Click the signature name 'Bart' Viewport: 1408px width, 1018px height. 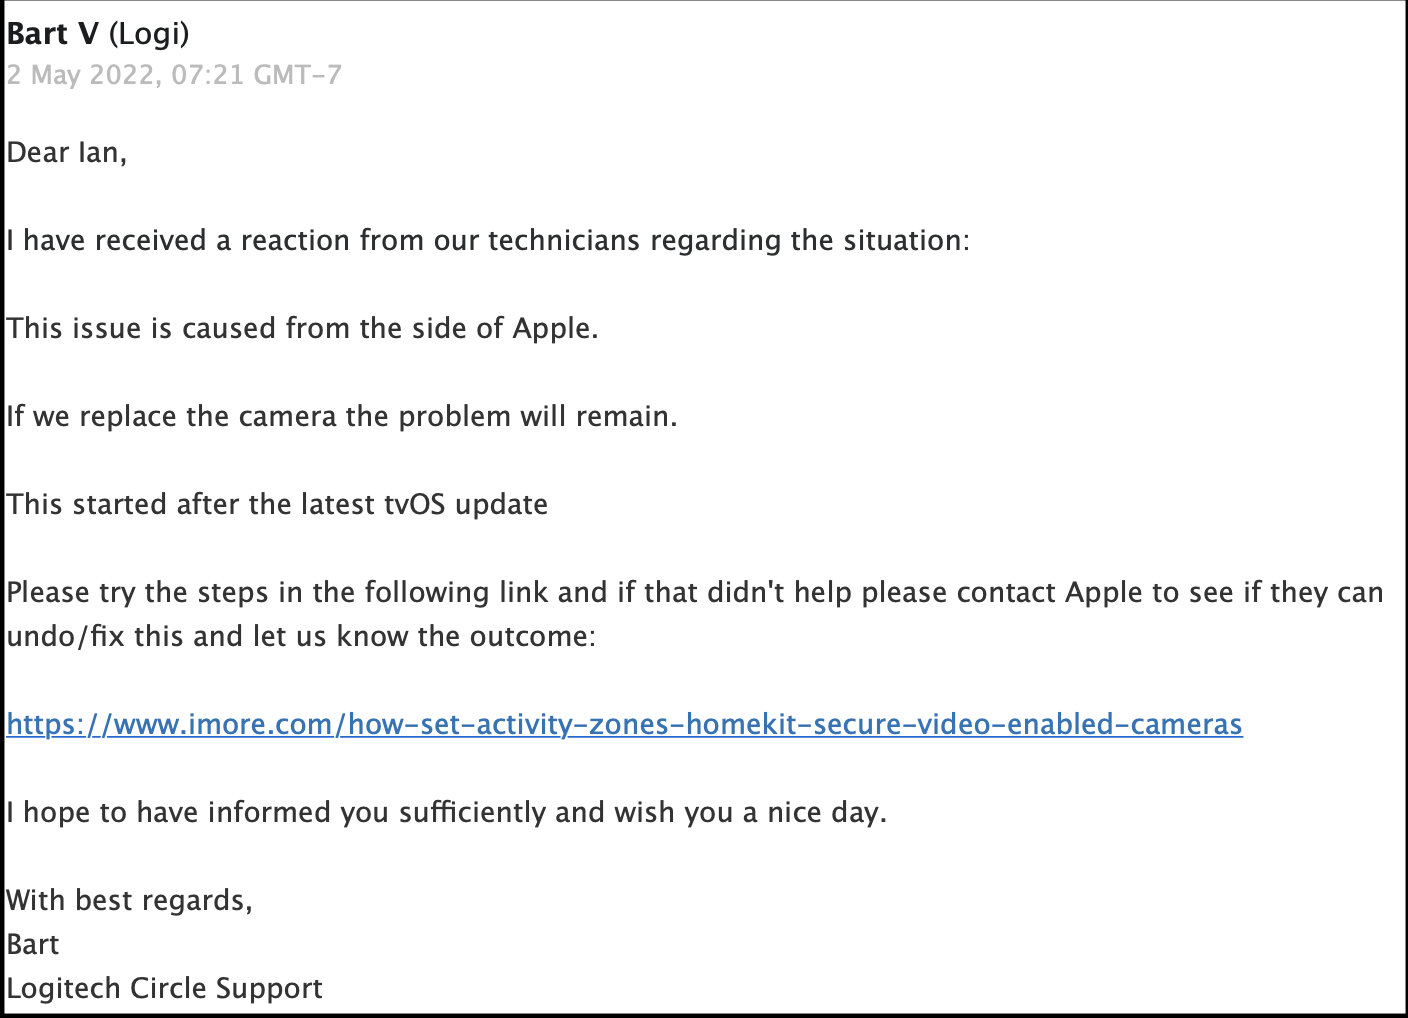click(x=33, y=945)
